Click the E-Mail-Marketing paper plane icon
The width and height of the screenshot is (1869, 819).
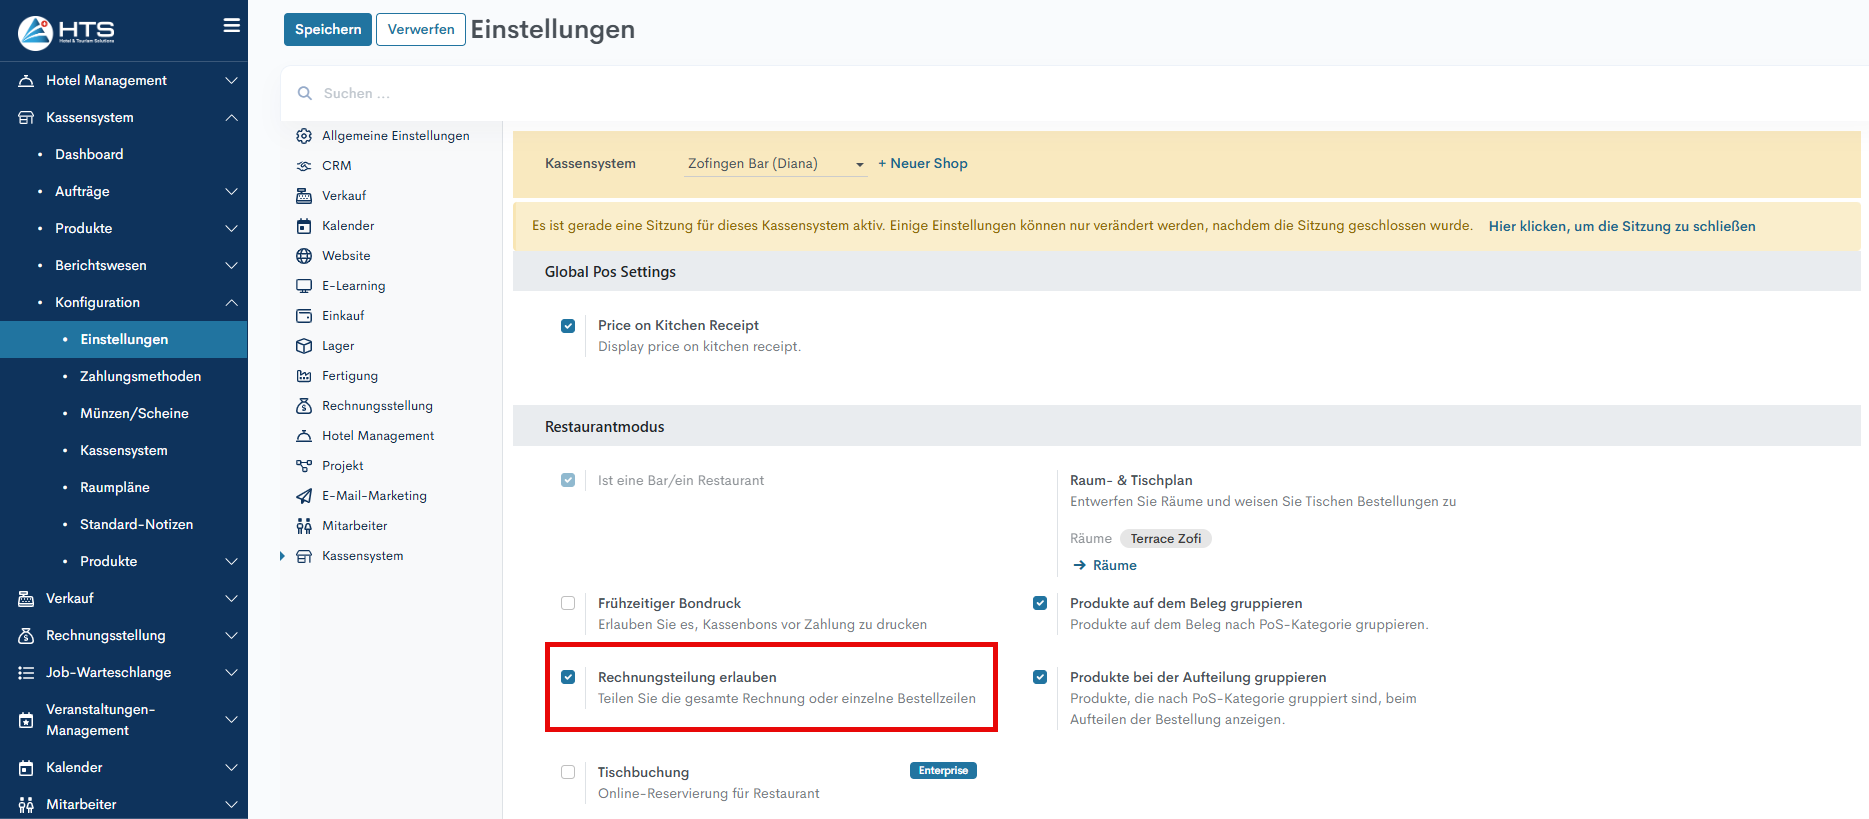click(x=304, y=496)
